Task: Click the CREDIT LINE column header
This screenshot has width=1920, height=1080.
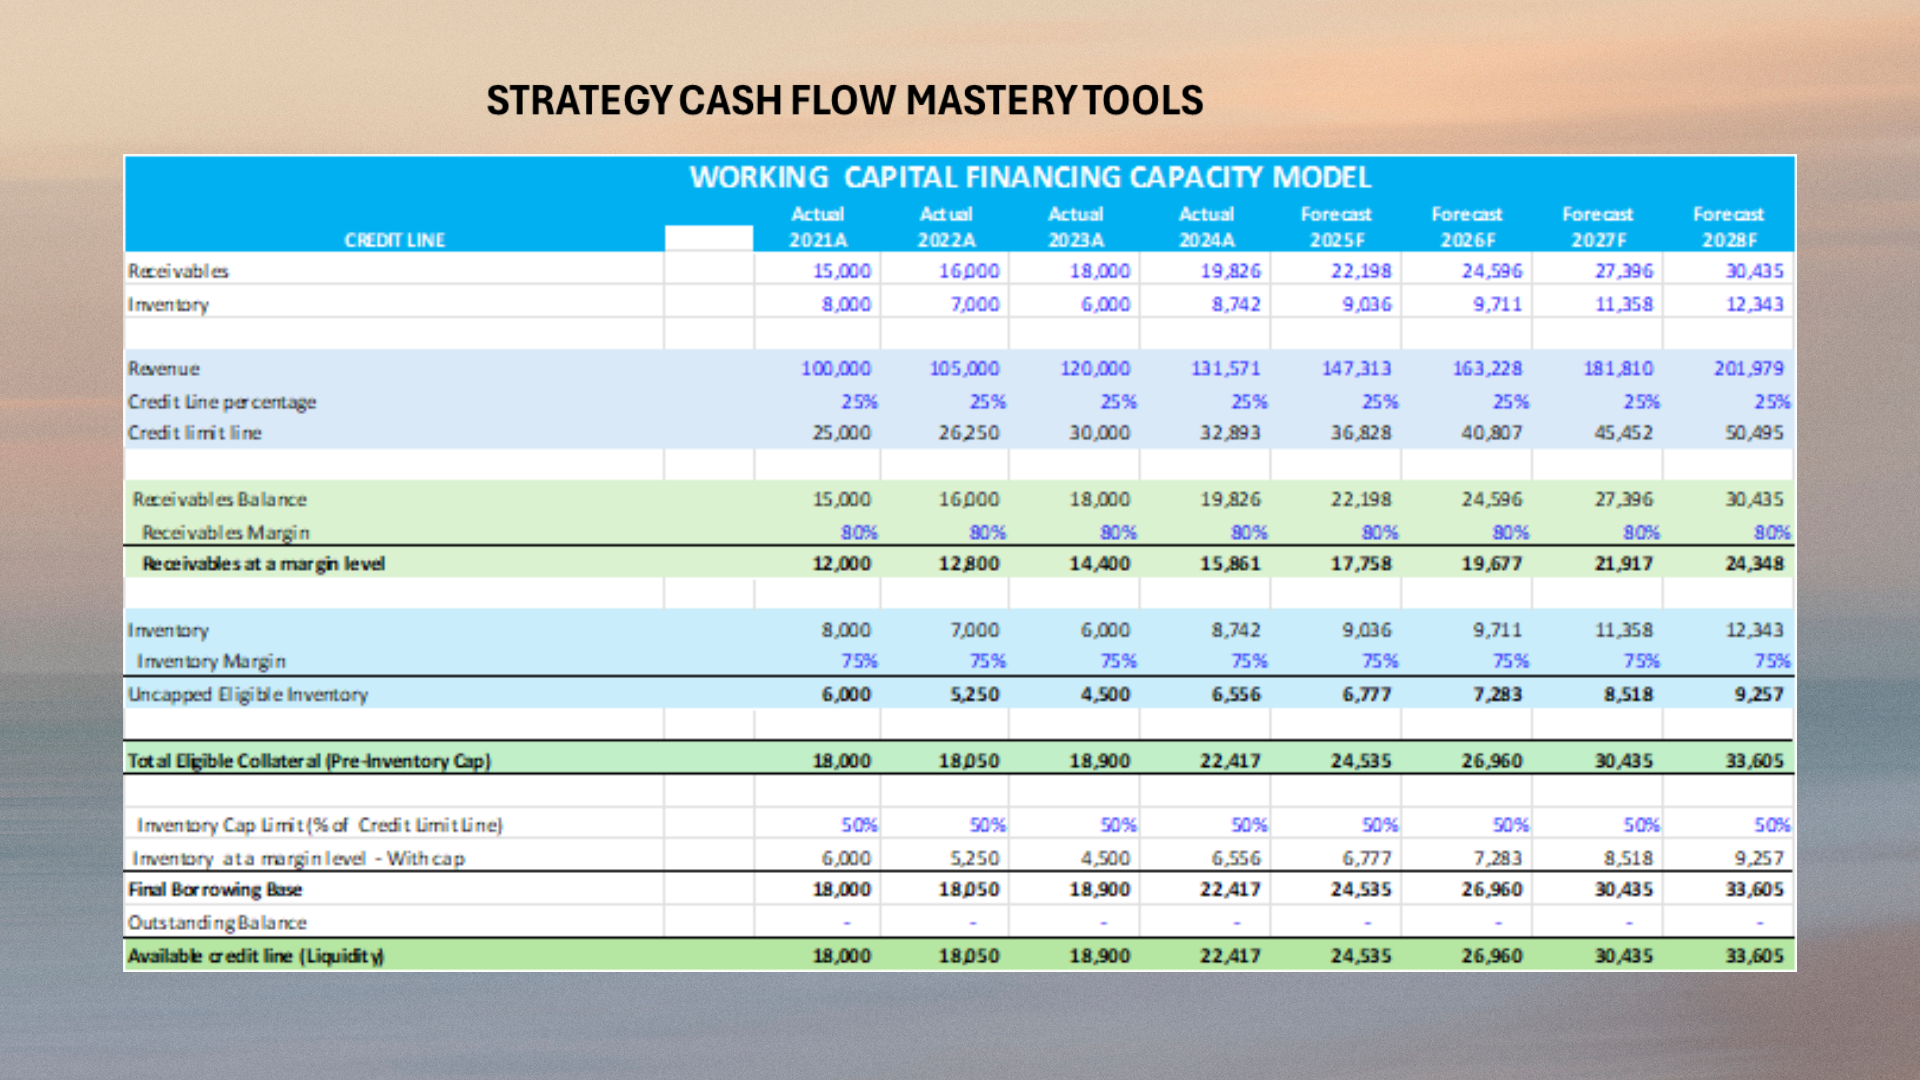Action: (394, 240)
